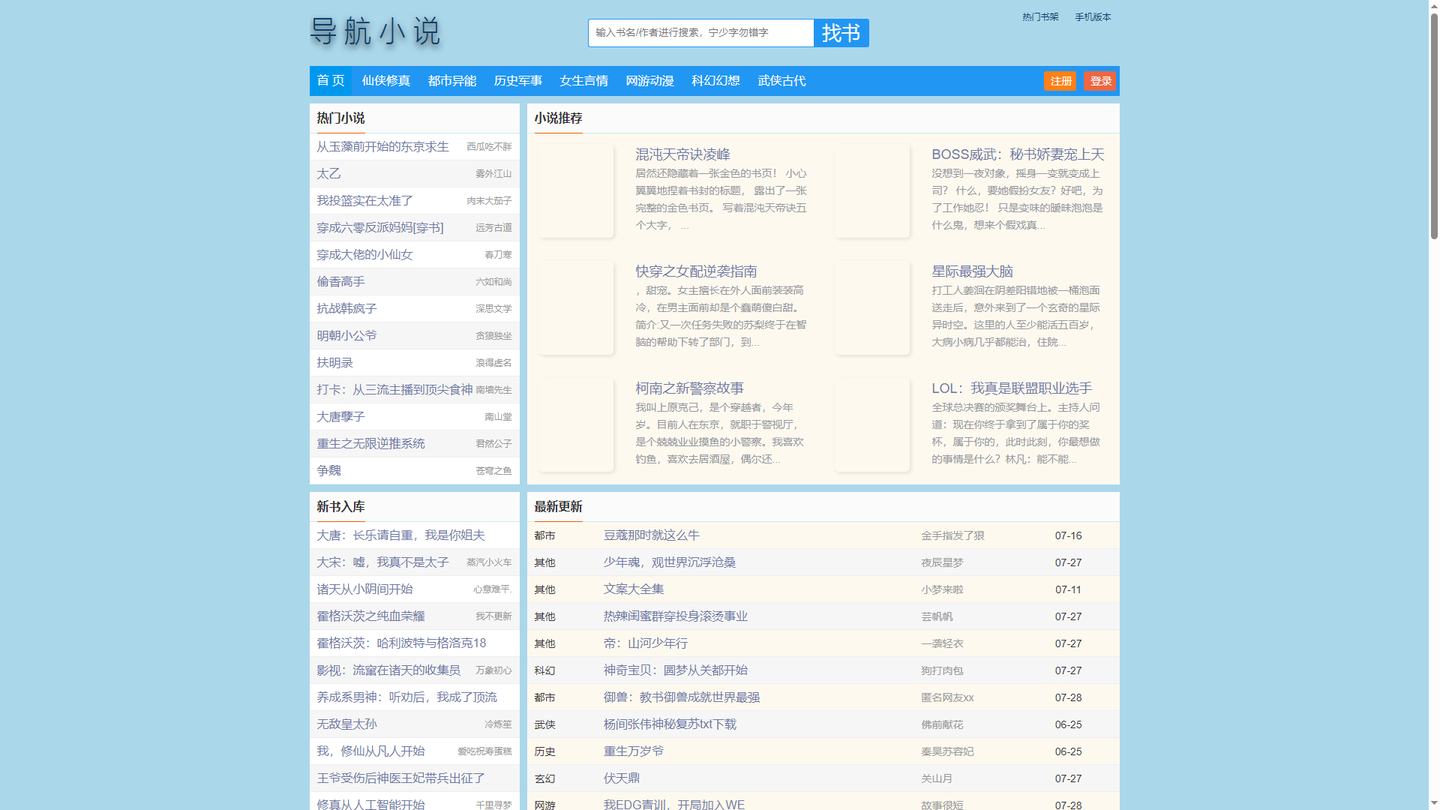
Task: Select the 都市异能 navigation tab
Action: pyautogui.click(x=452, y=81)
